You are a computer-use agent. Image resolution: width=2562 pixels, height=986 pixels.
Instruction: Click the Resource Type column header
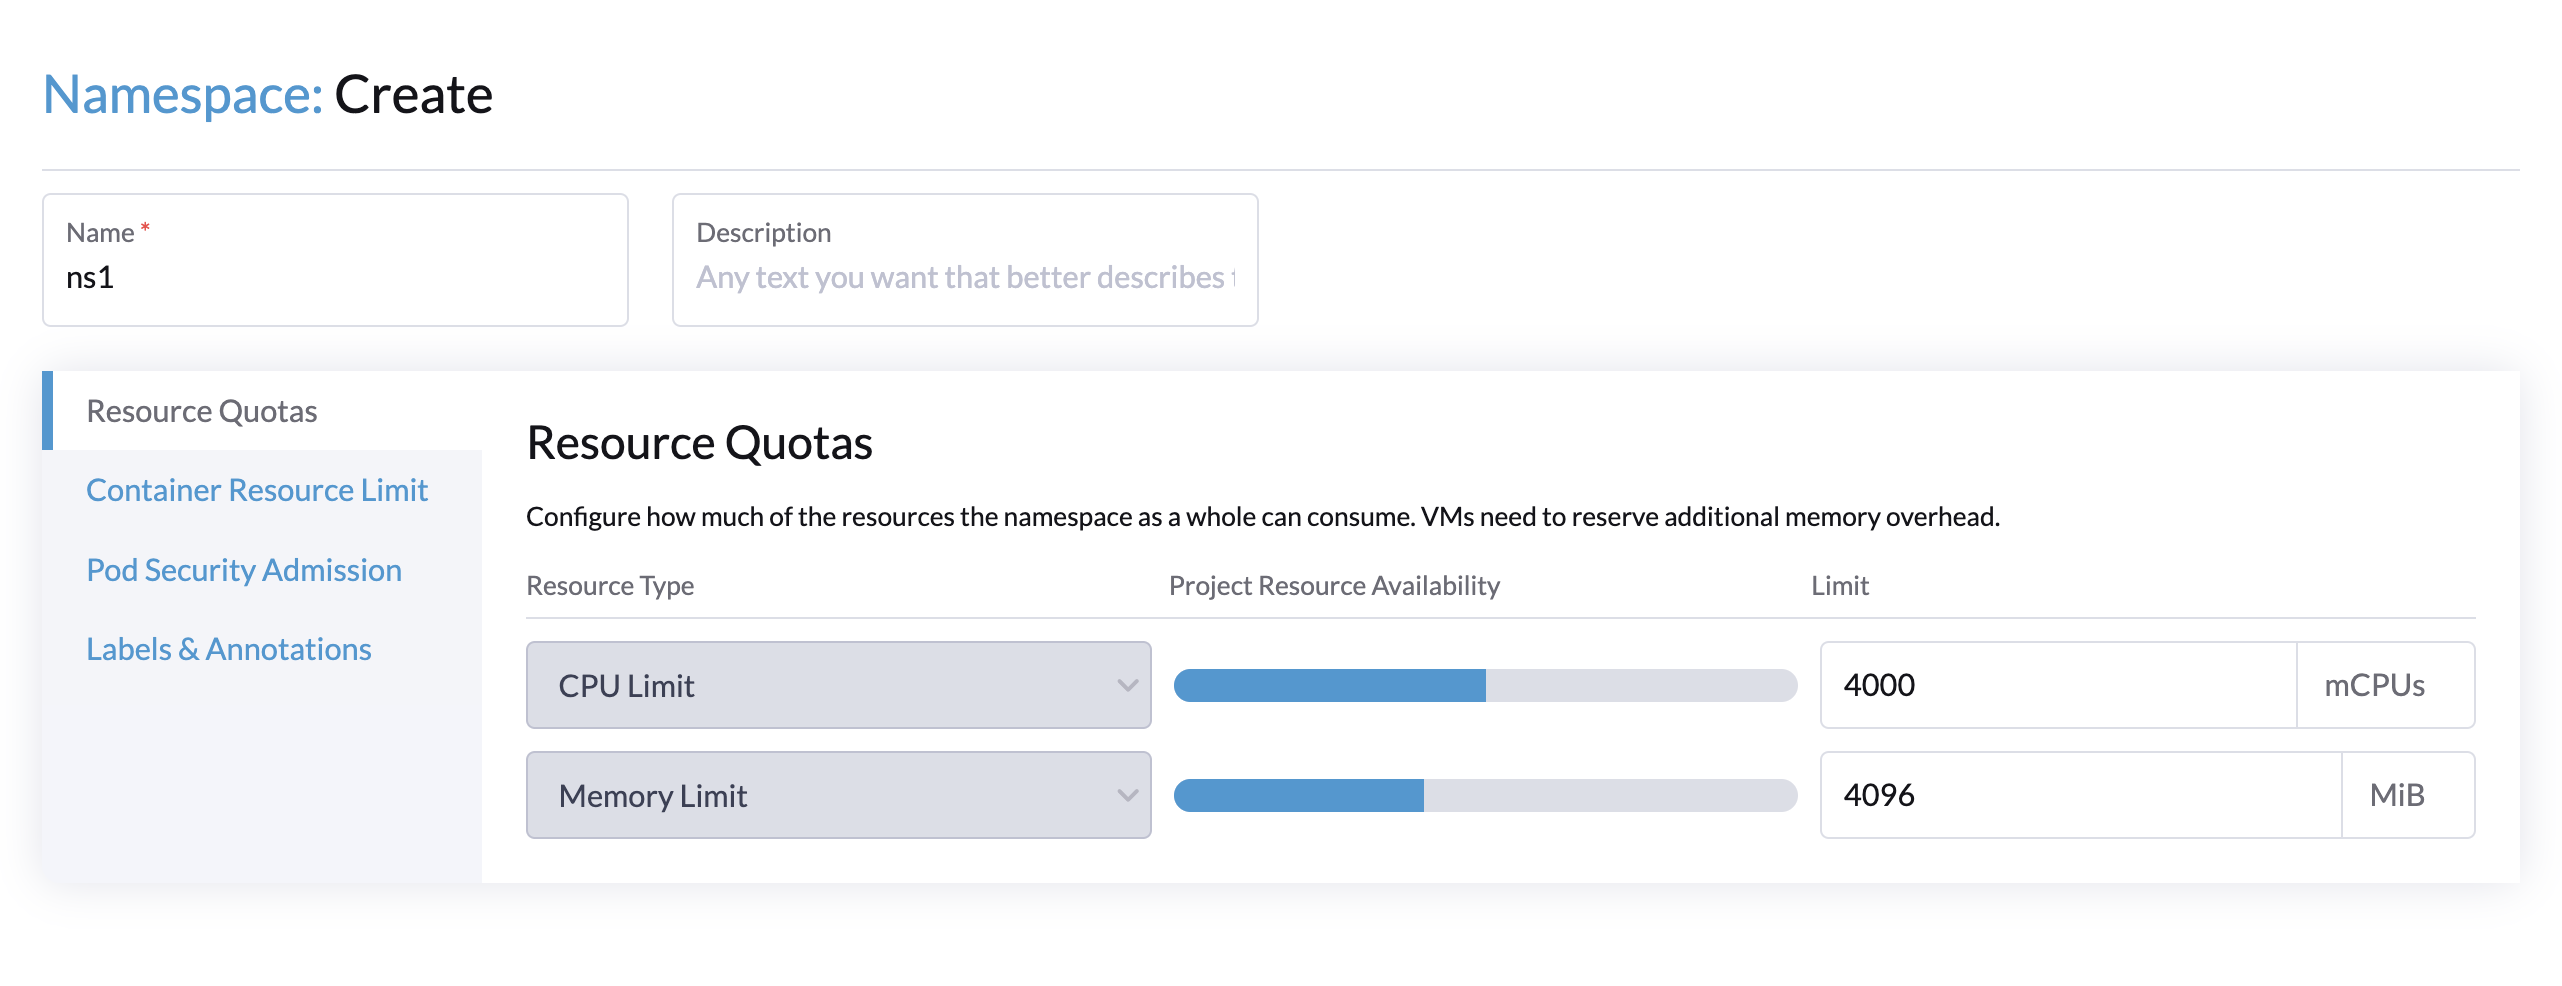click(610, 585)
